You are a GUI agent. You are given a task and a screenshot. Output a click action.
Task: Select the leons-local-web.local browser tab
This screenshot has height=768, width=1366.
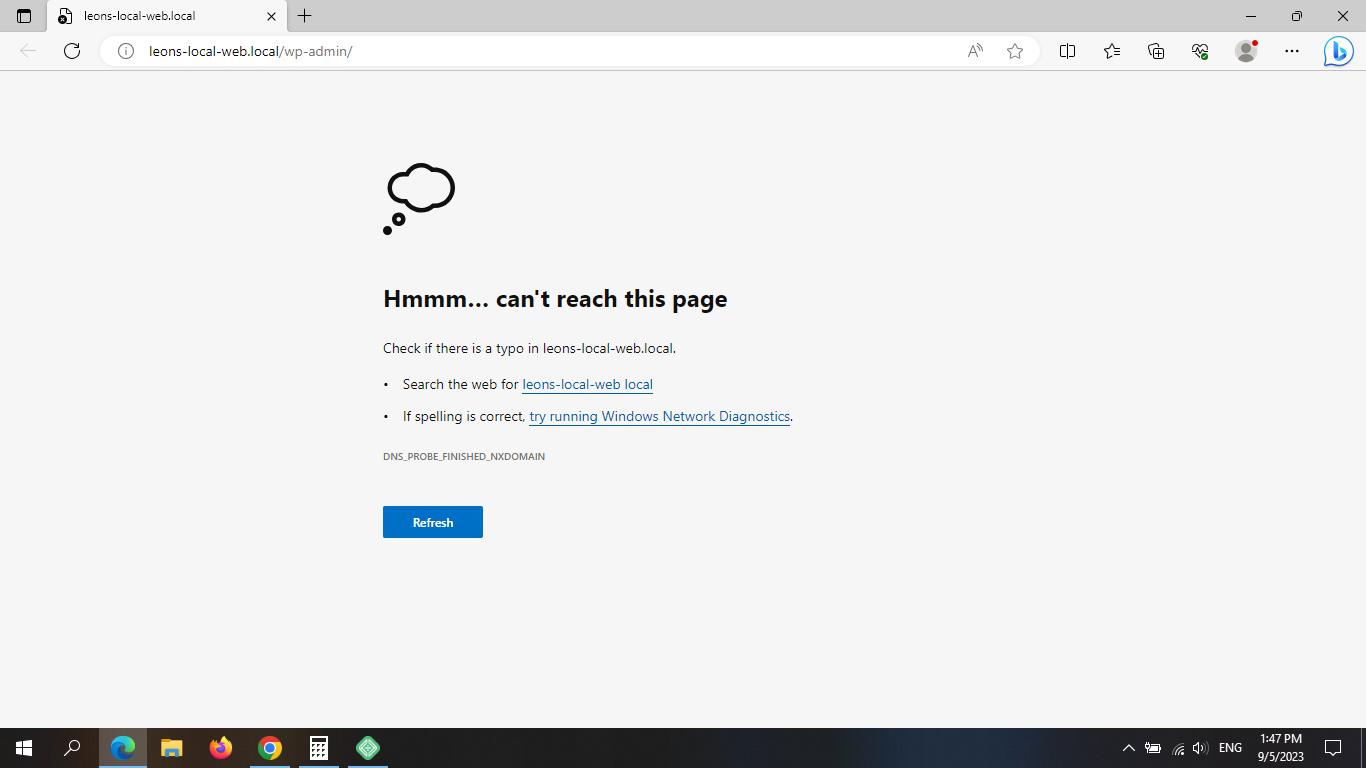pos(167,16)
